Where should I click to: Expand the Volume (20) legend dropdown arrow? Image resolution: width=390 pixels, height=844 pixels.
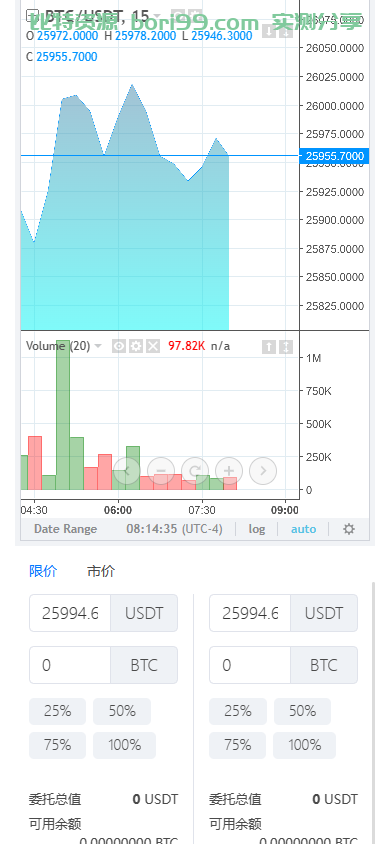[98, 346]
